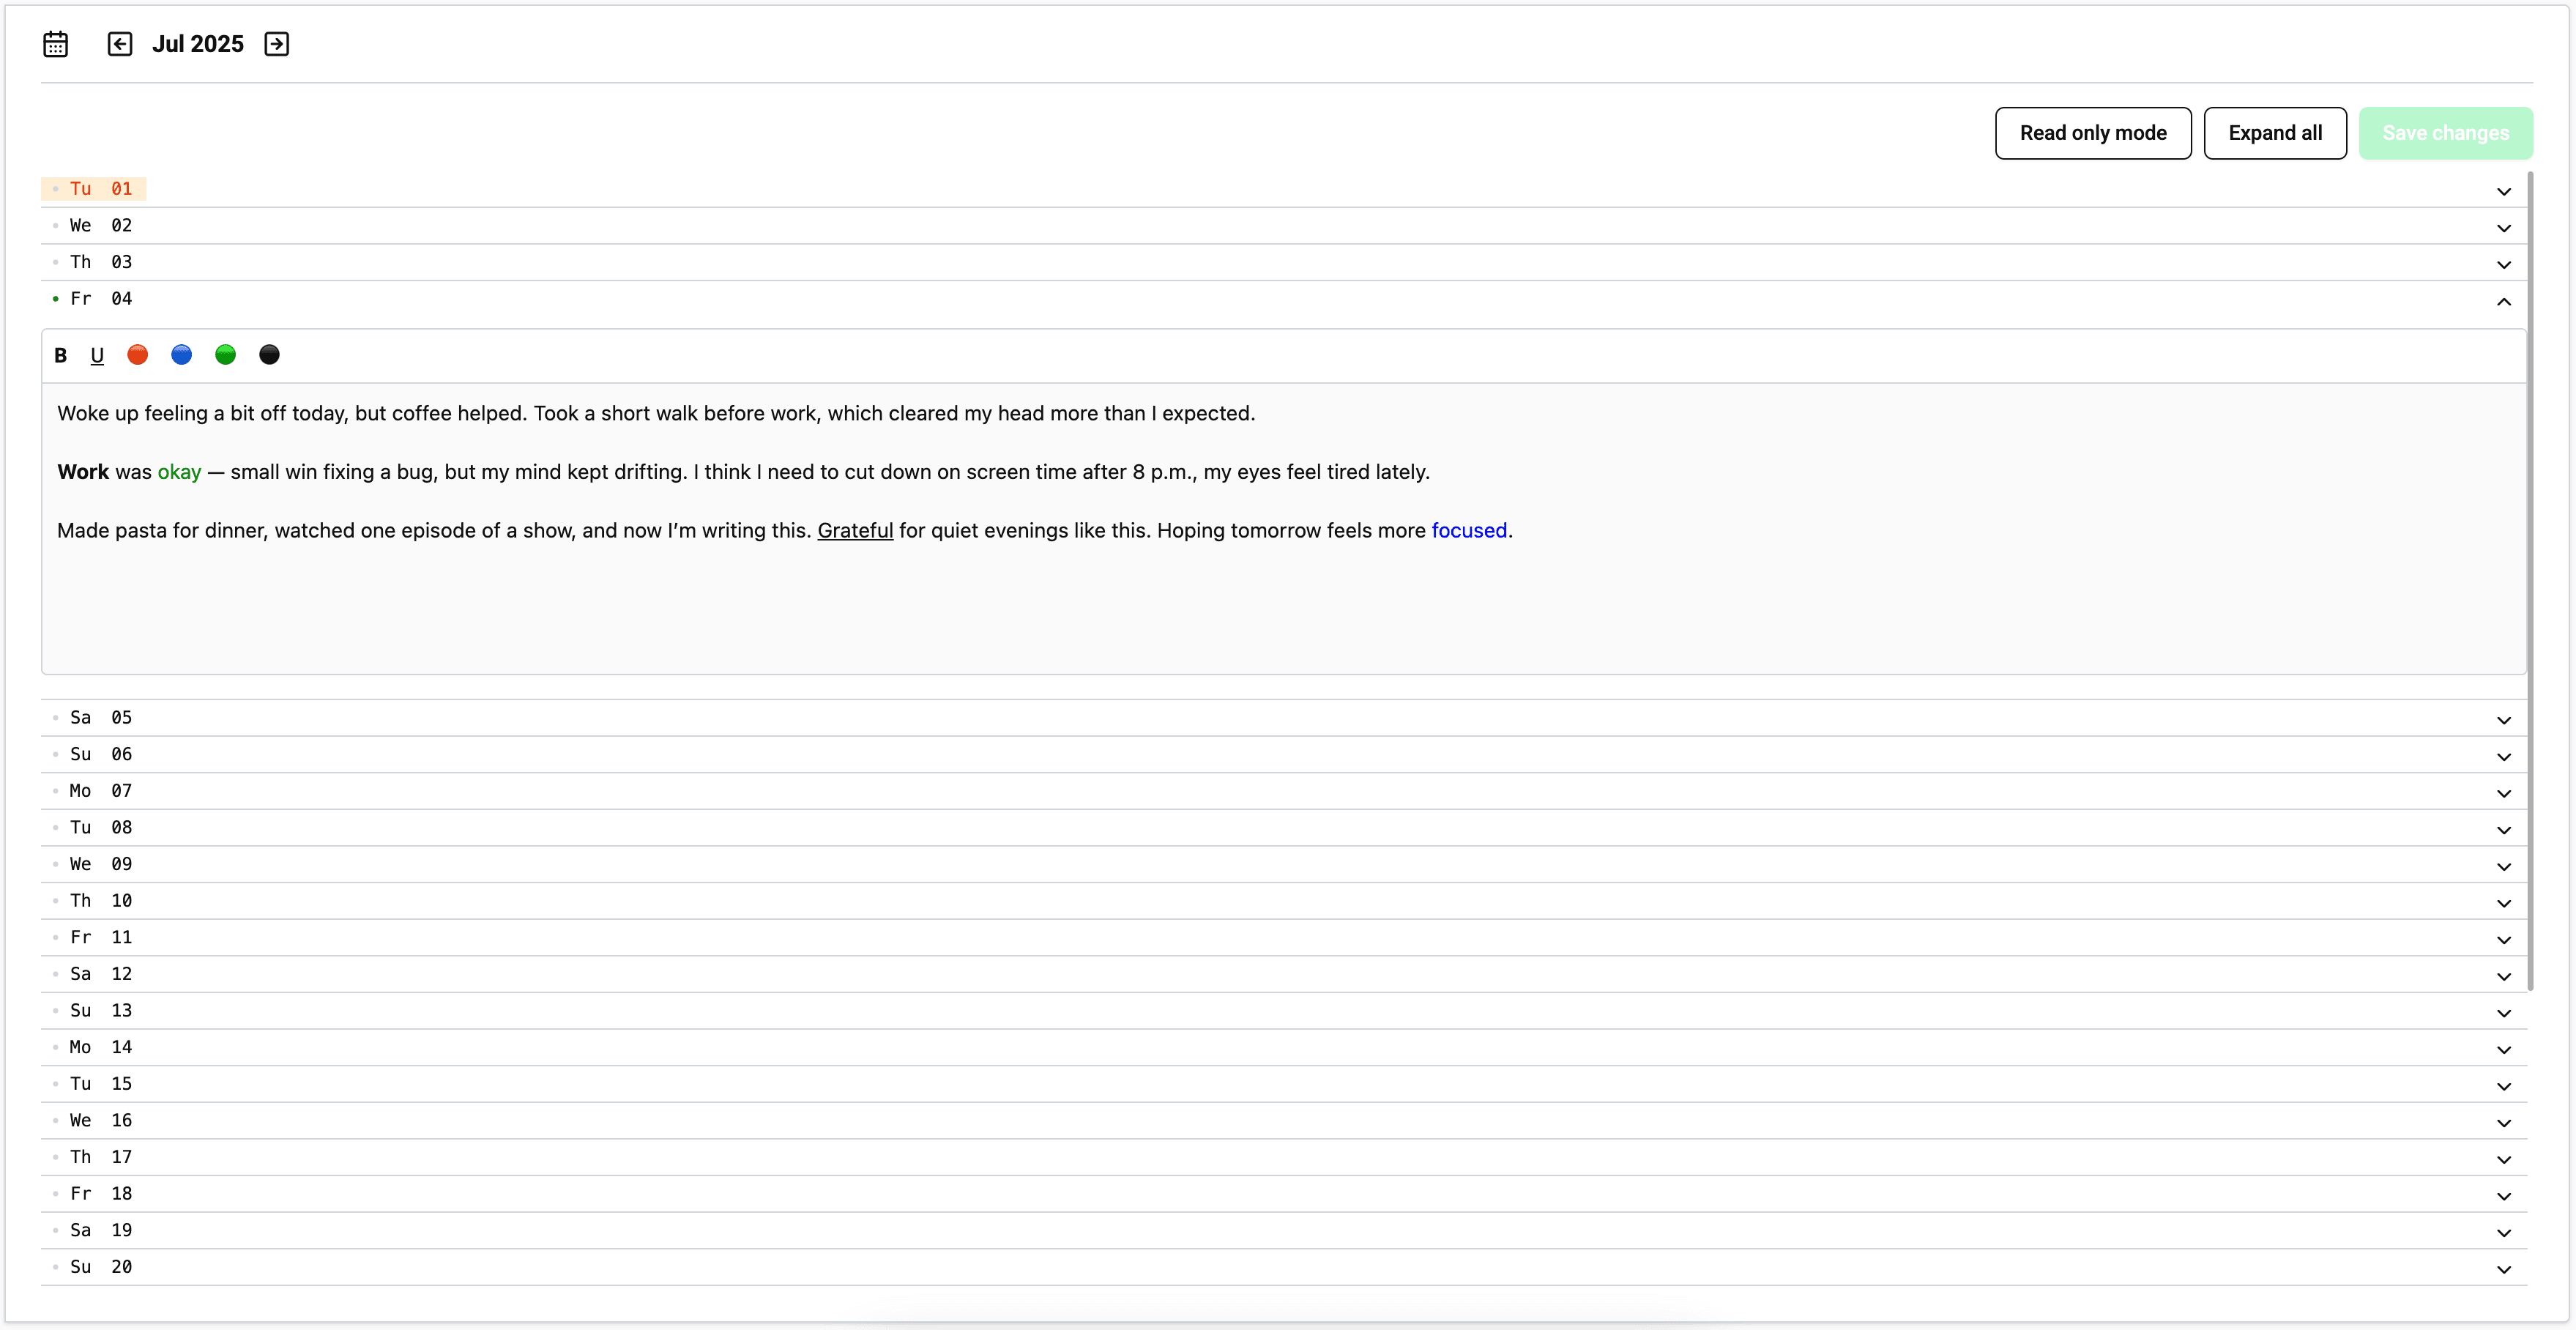Expand the Tu 01 entry chevron
Screen dimensions: 2576x1330
tap(2503, 191)
